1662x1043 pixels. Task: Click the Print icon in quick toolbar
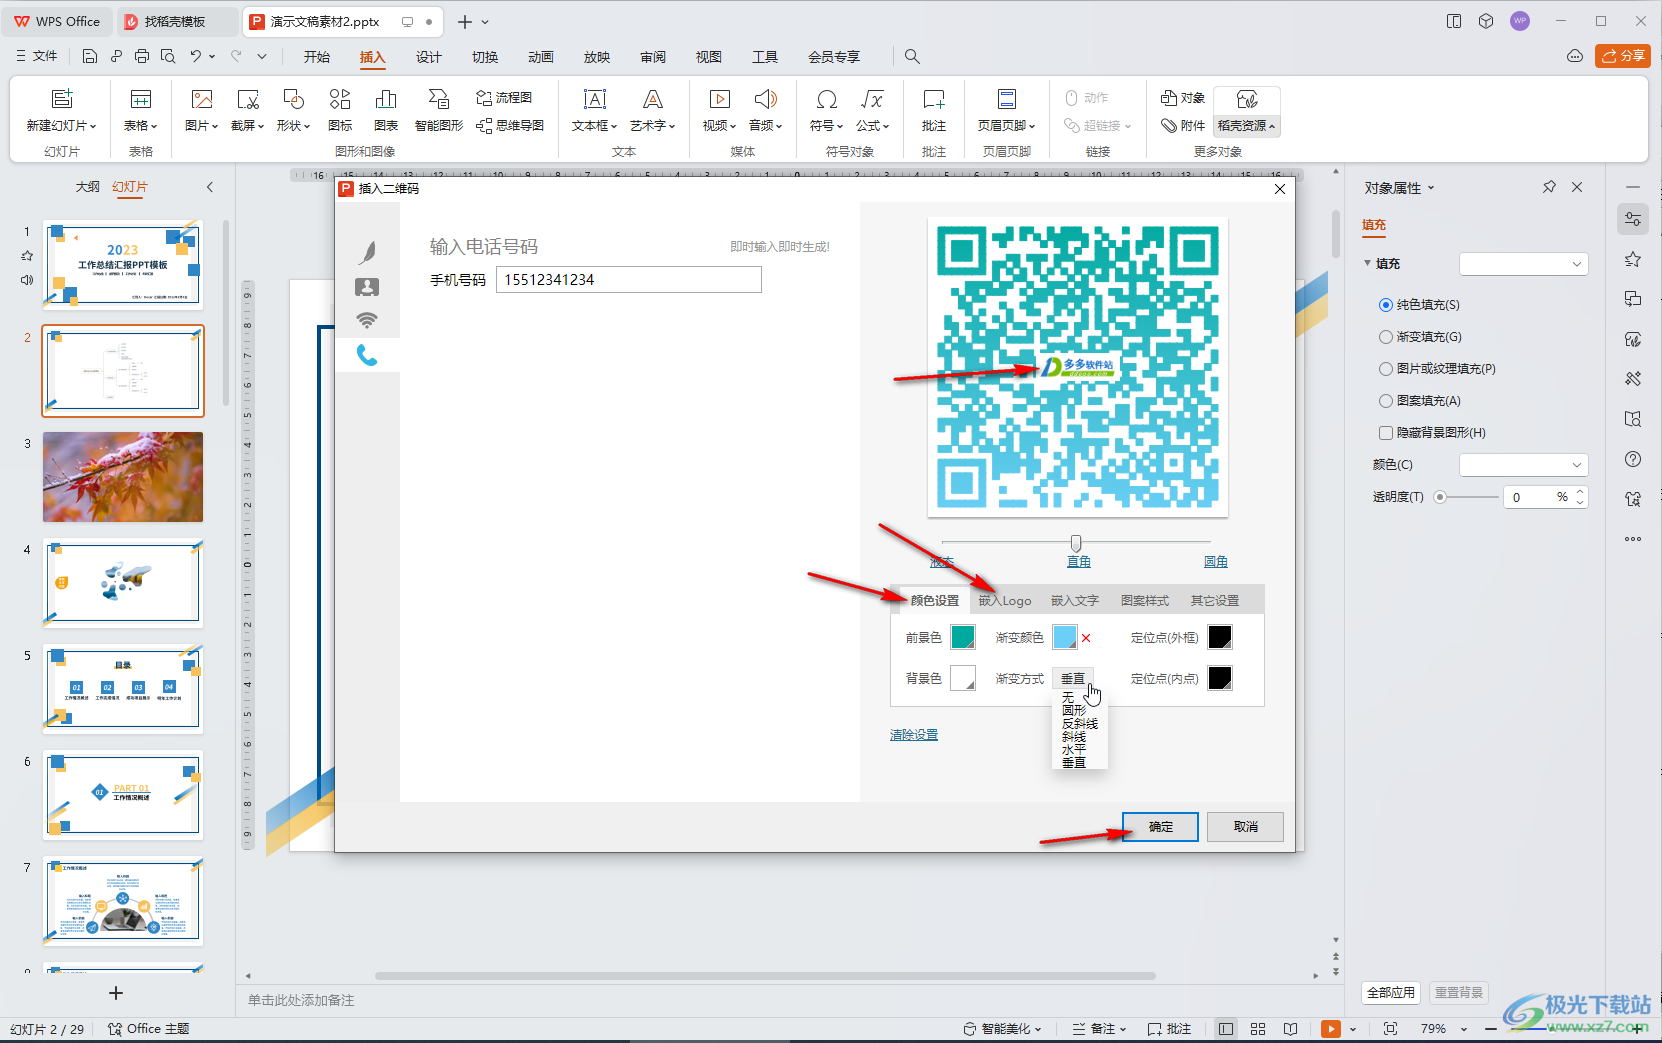(141, 57)
